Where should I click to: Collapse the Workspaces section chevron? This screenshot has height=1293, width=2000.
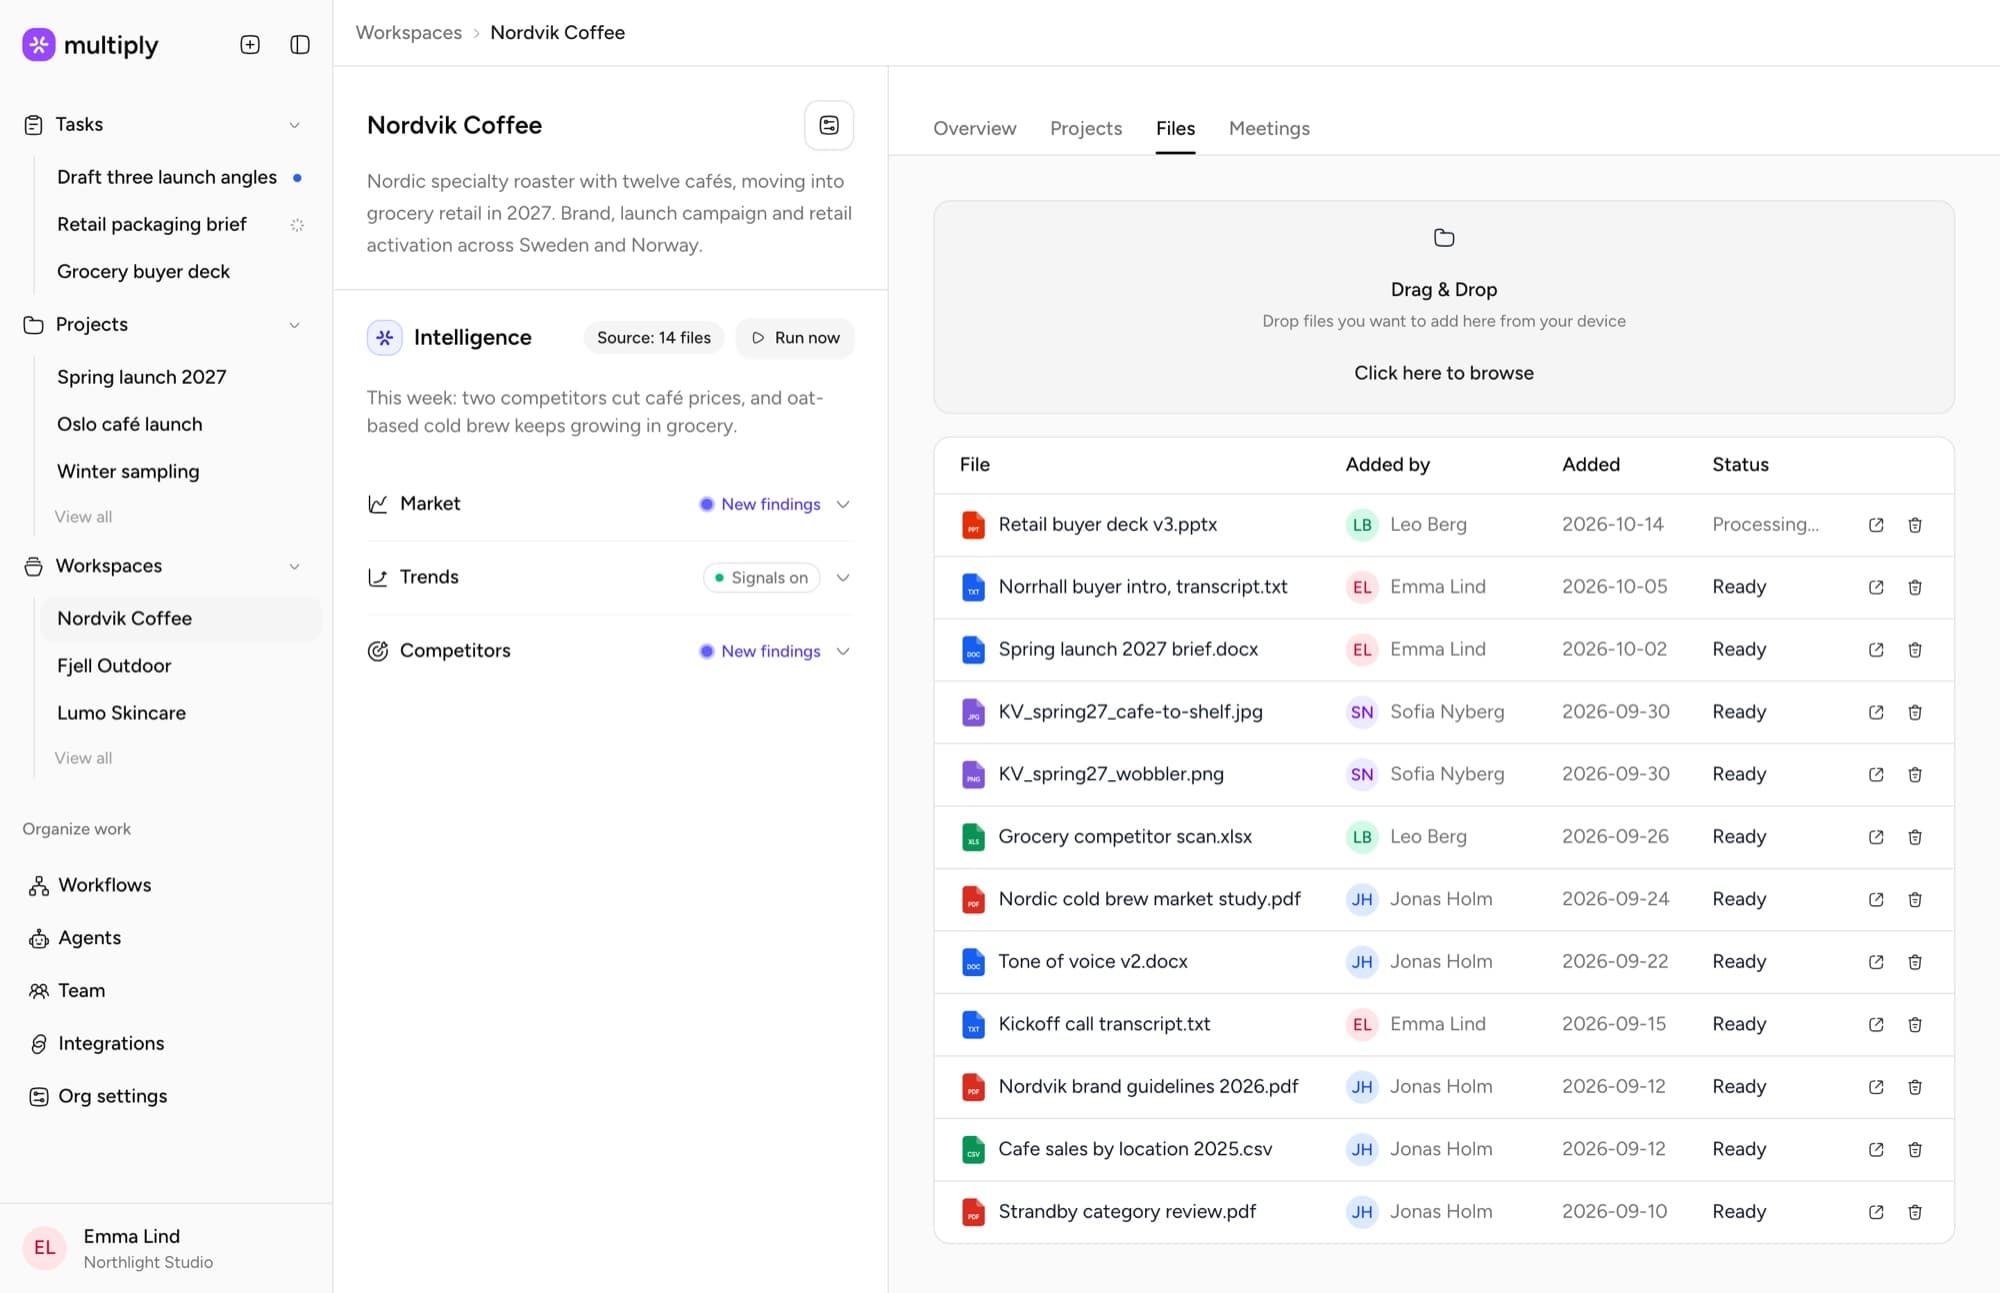pyautogui.click(x=294, y=566)
